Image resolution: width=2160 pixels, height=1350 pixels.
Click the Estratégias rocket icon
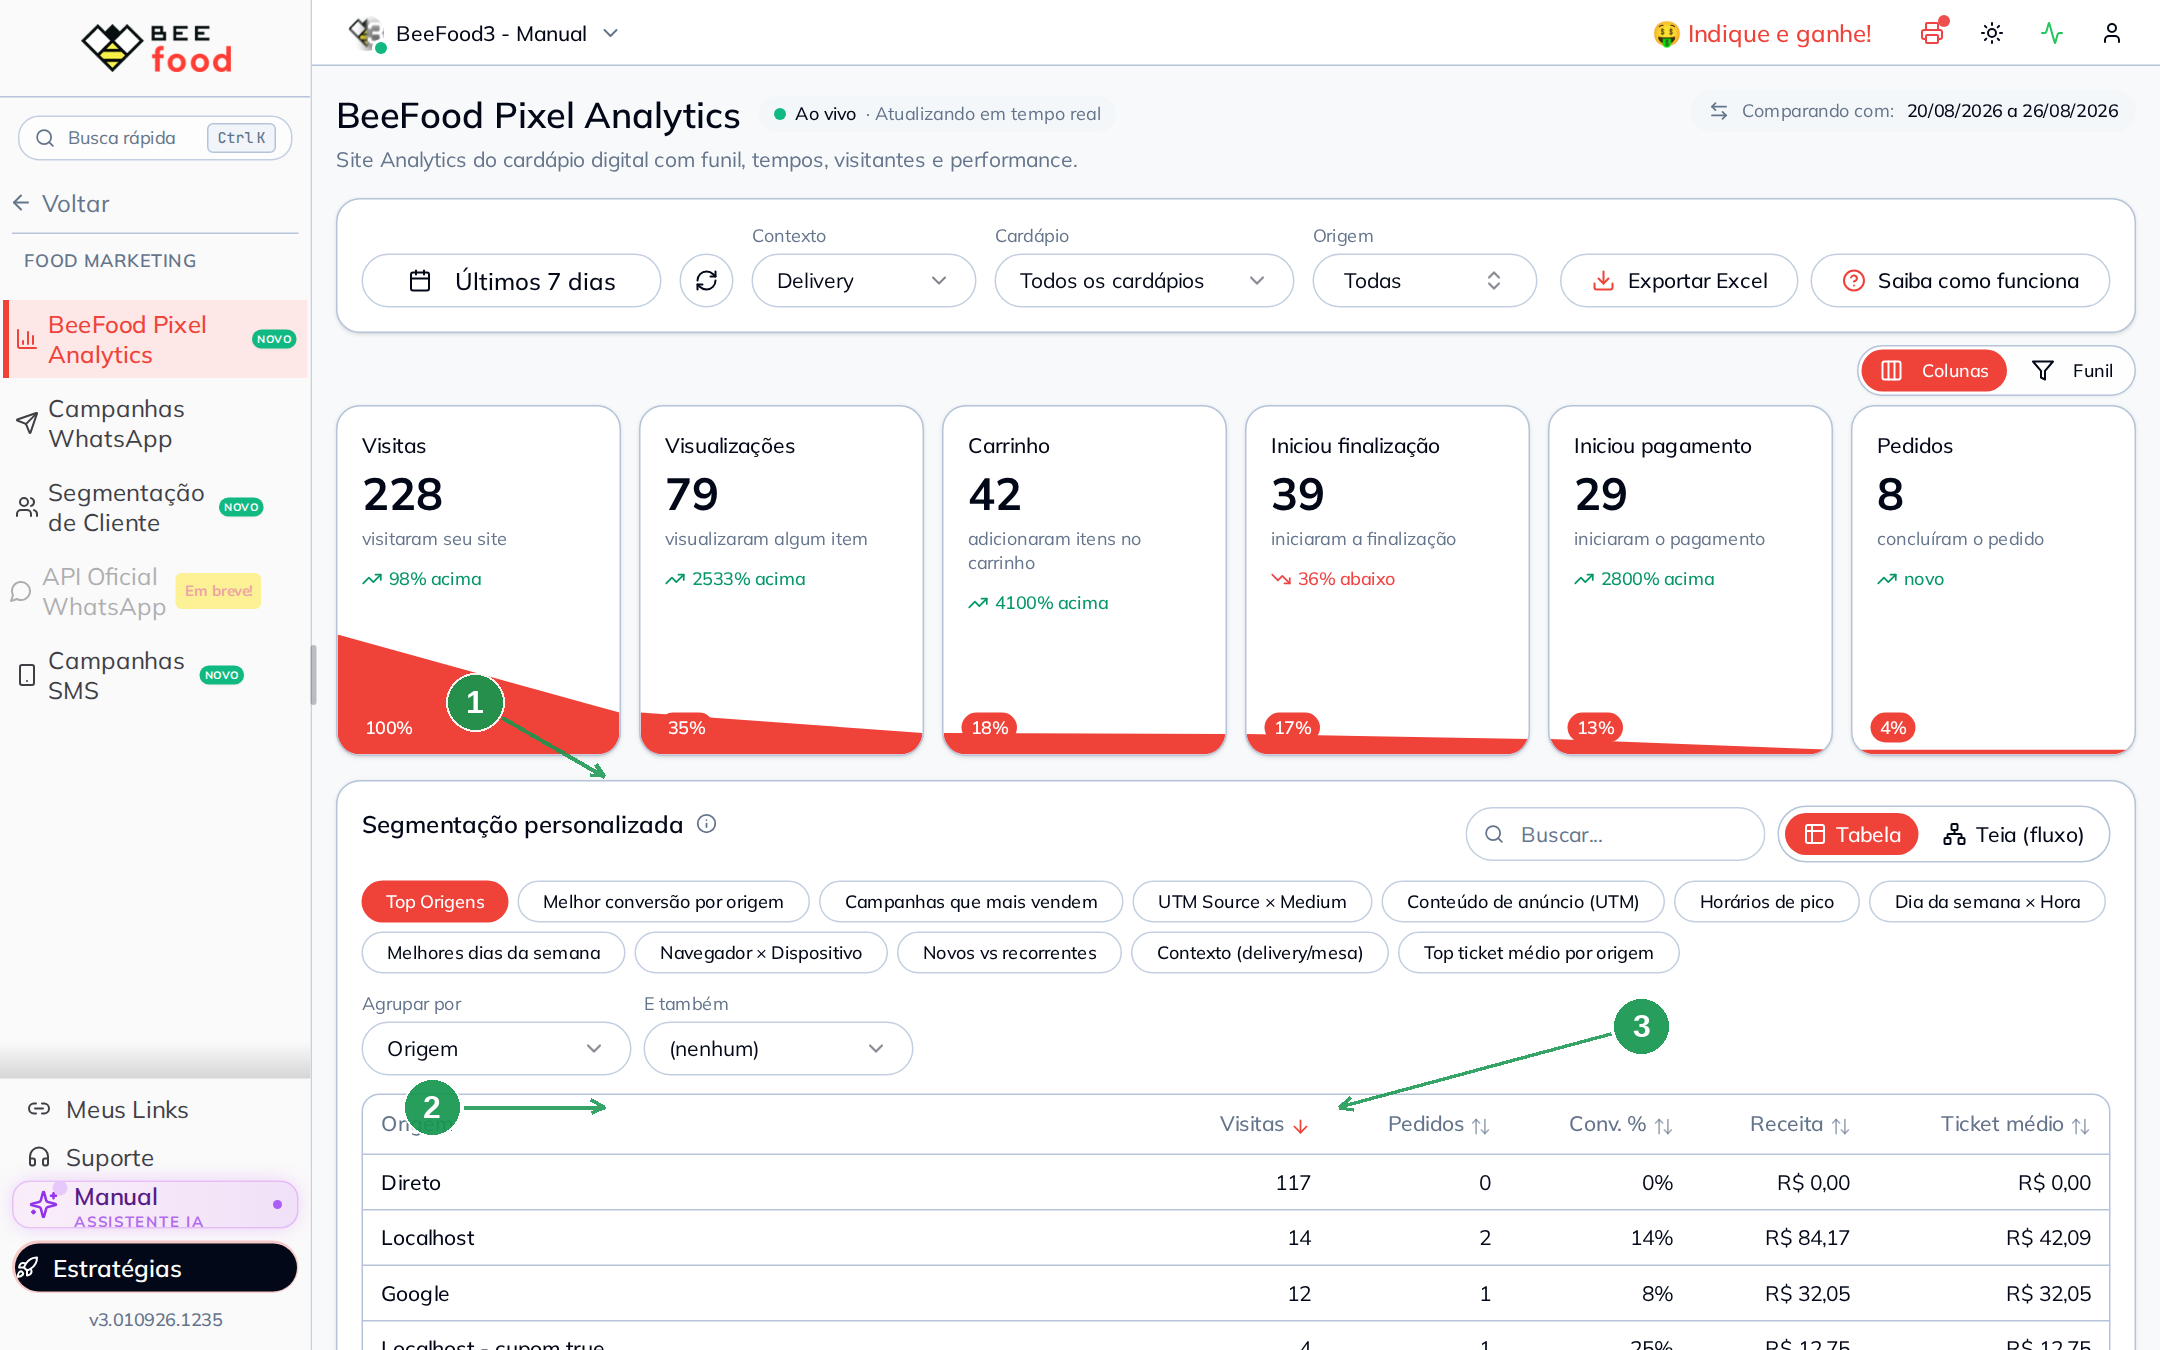tap(29, 1268)
